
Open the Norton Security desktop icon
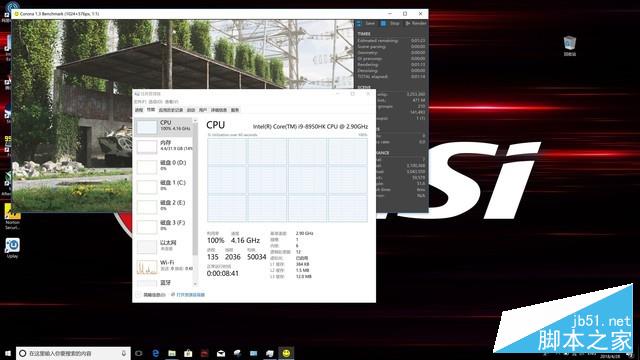click(12, 216)
